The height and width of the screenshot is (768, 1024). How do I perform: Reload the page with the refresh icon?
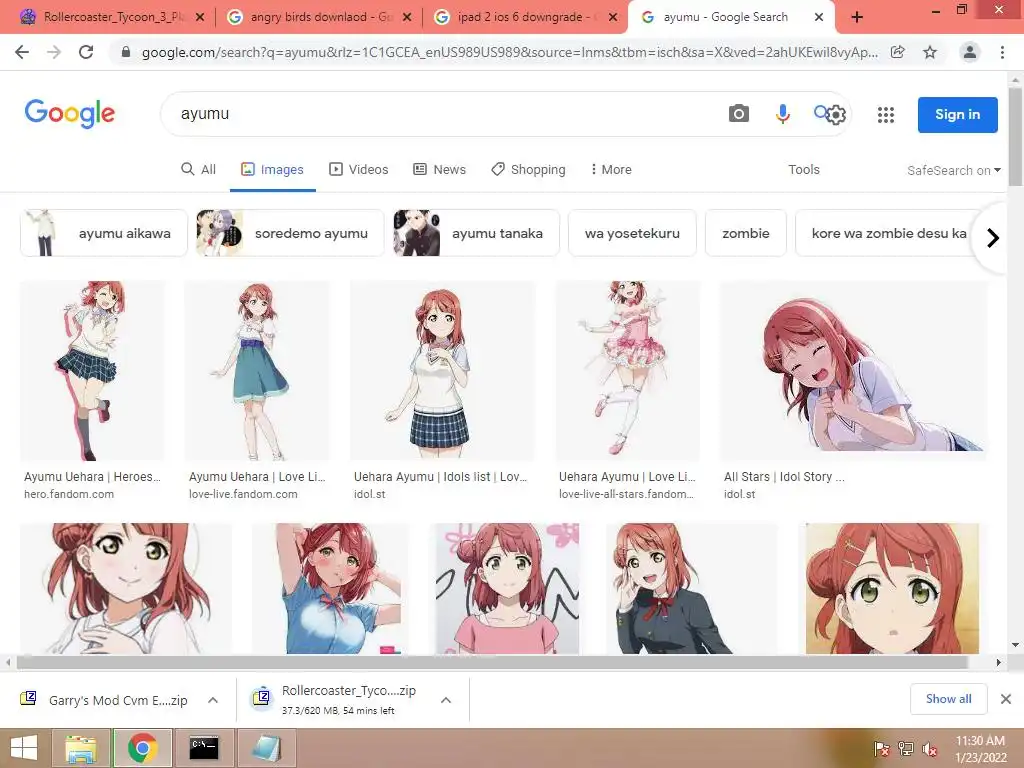[x=86, y=52]
